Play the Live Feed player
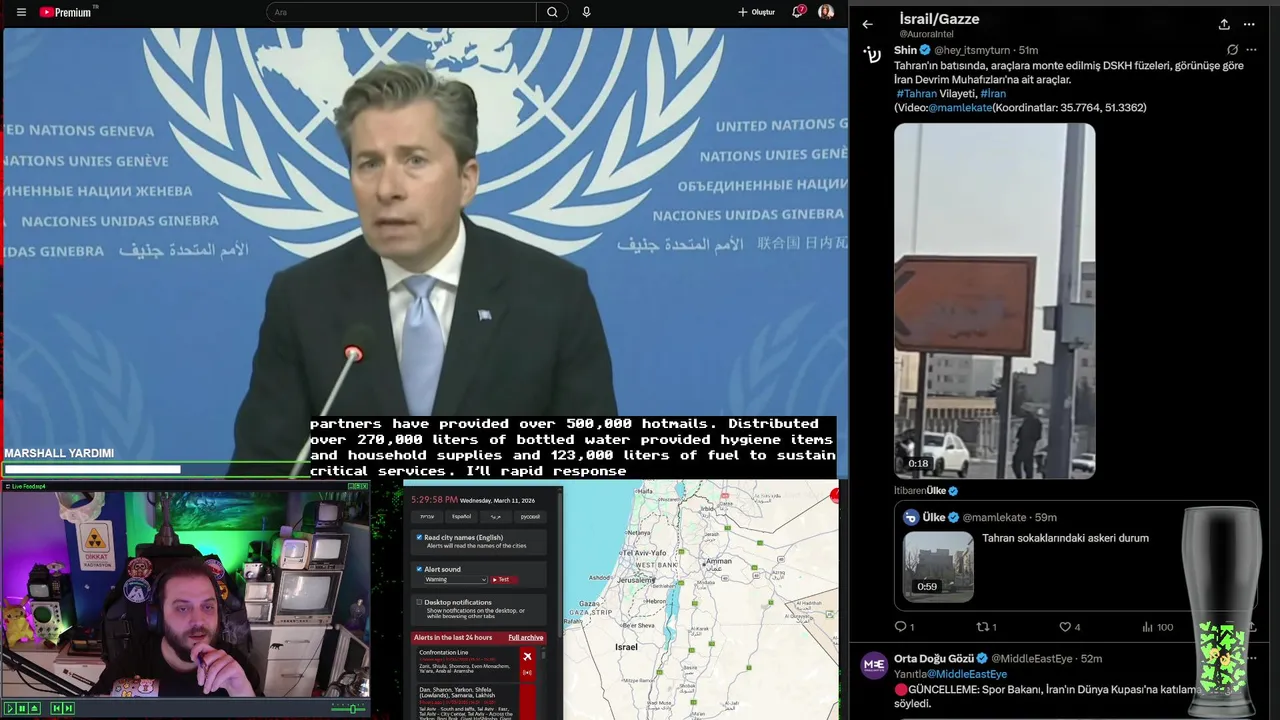The image size is (1280, 720). click(x=9, y=708)
